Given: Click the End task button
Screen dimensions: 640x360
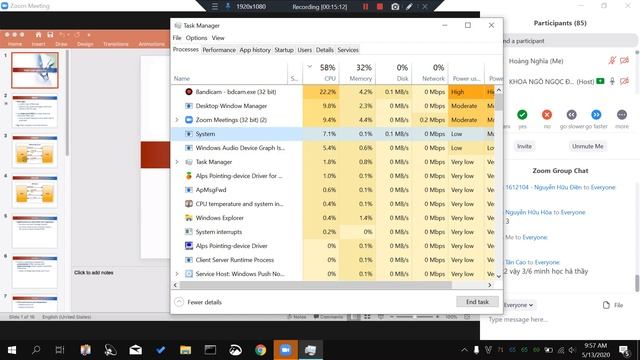Looking at the screenshot, I should click(477, 302).
